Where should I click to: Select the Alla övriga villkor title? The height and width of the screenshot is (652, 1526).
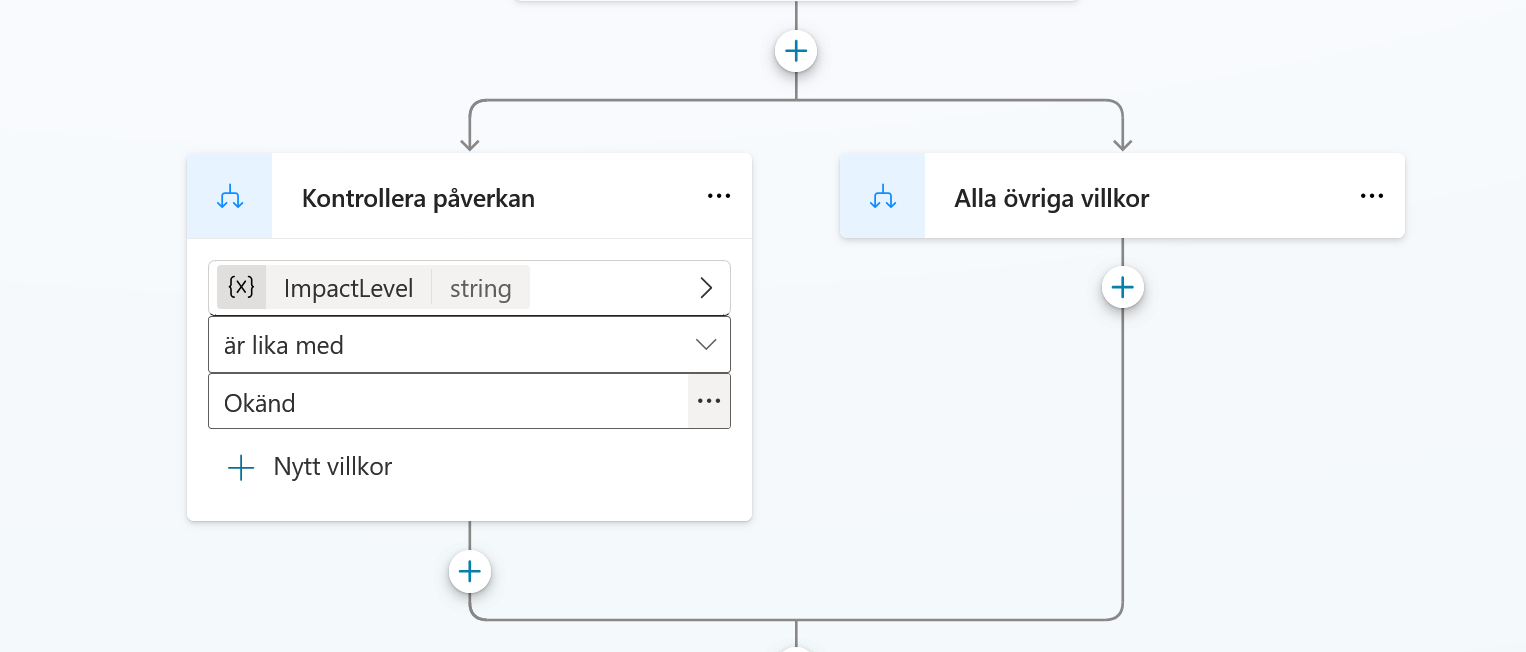pos(1051,198)
